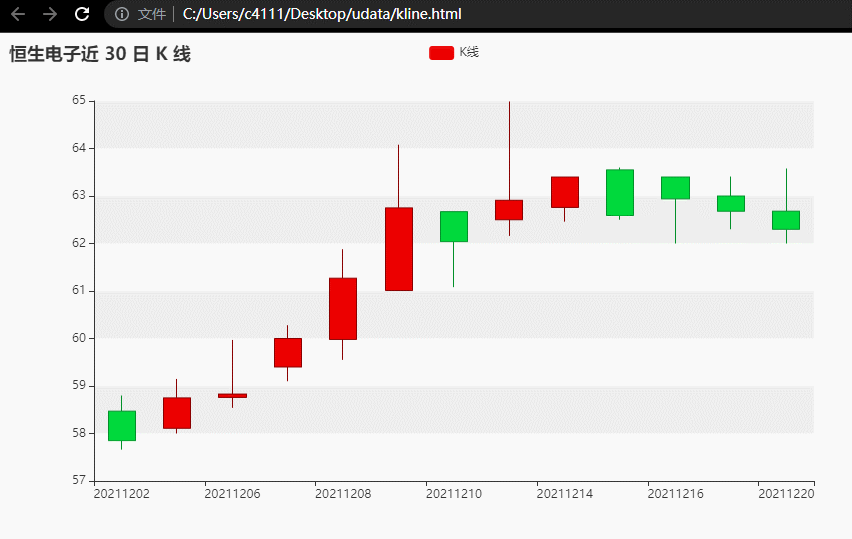Click the y-axis value 63
Image resolution: width=852 pixels, height=539 pixels.
tap(79, 195)
